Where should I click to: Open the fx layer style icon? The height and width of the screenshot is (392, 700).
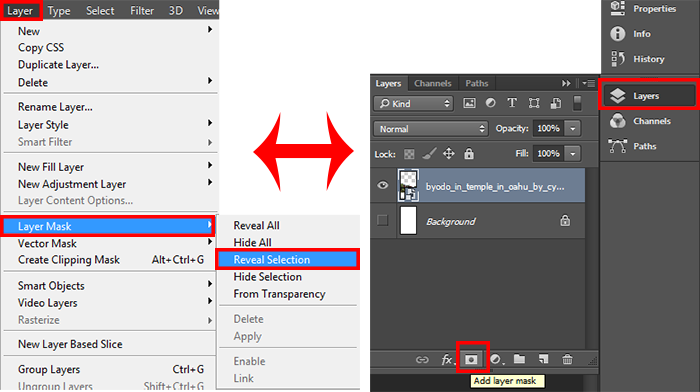(x=447, y=359)
